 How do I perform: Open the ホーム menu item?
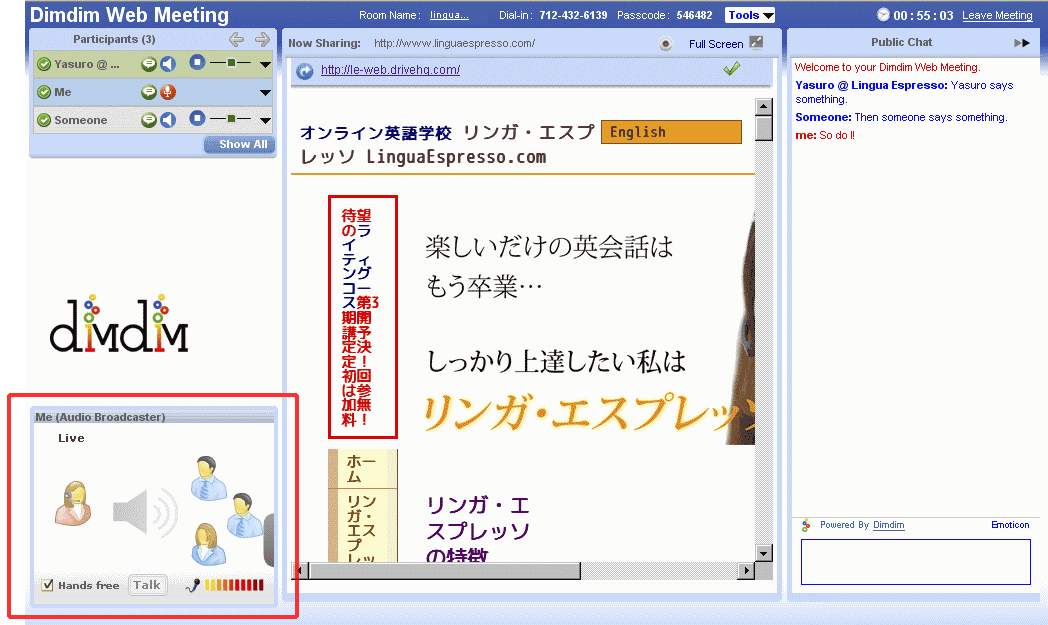(362, 469)
